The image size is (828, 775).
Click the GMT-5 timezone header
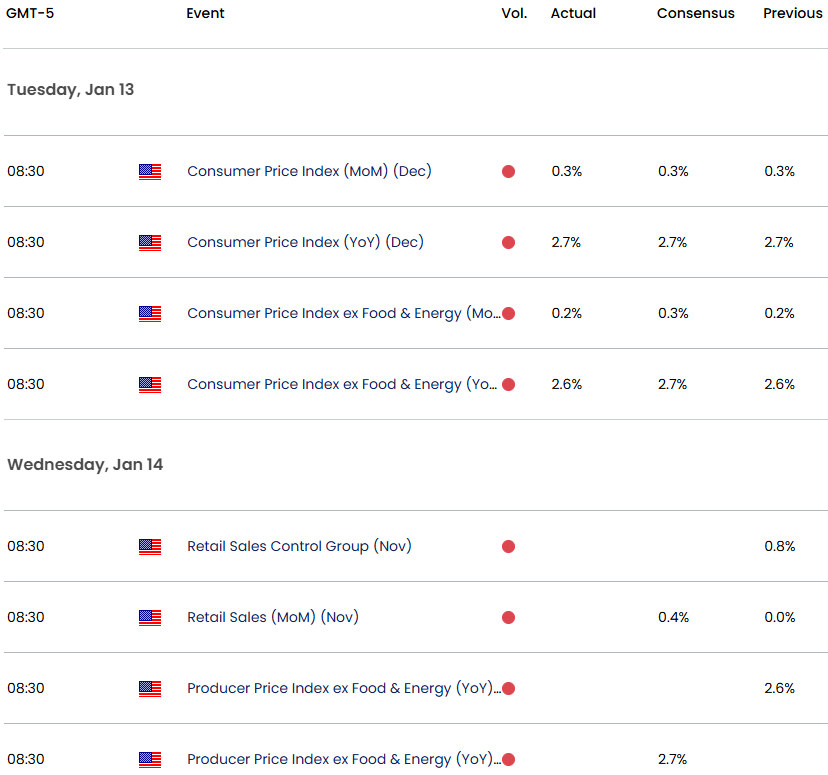point(30,13)
